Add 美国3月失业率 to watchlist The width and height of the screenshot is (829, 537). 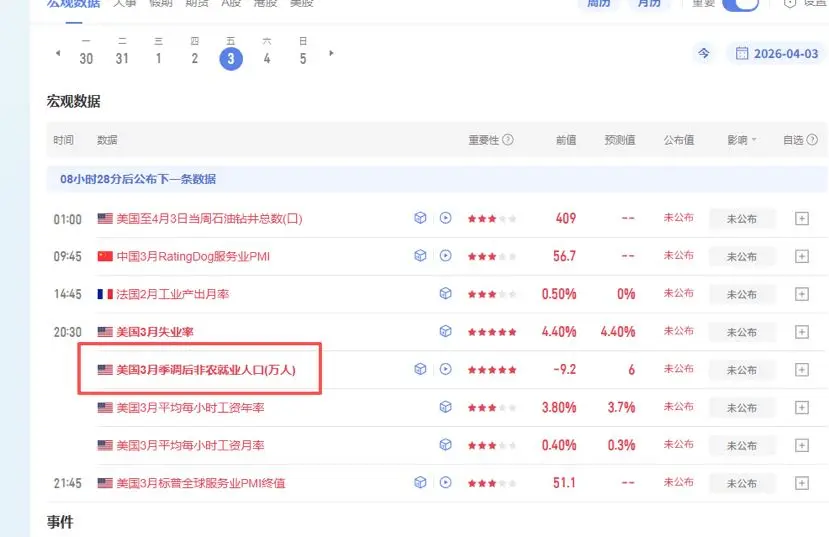[x=802, y=332]
